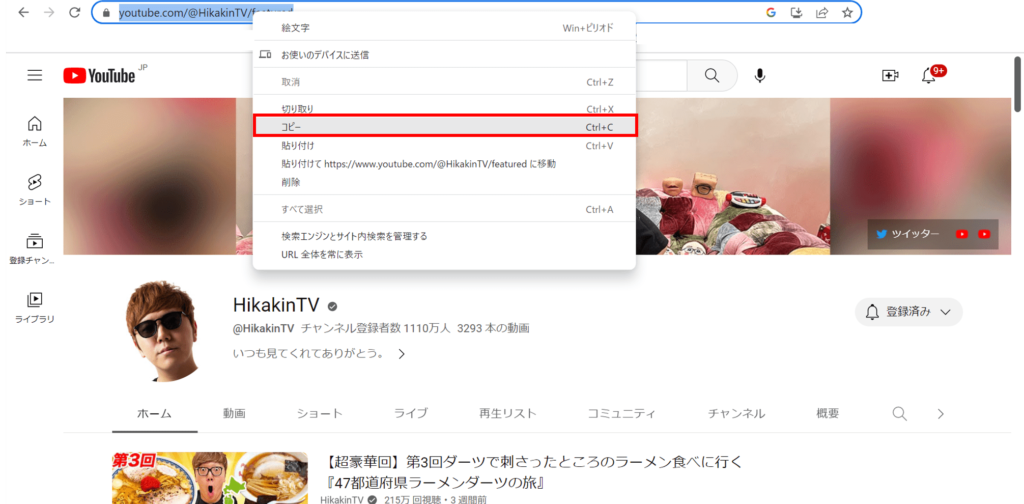
Task: Bookmark the page with the star icon
Action: pyautogui.click(x=847, y=12)
